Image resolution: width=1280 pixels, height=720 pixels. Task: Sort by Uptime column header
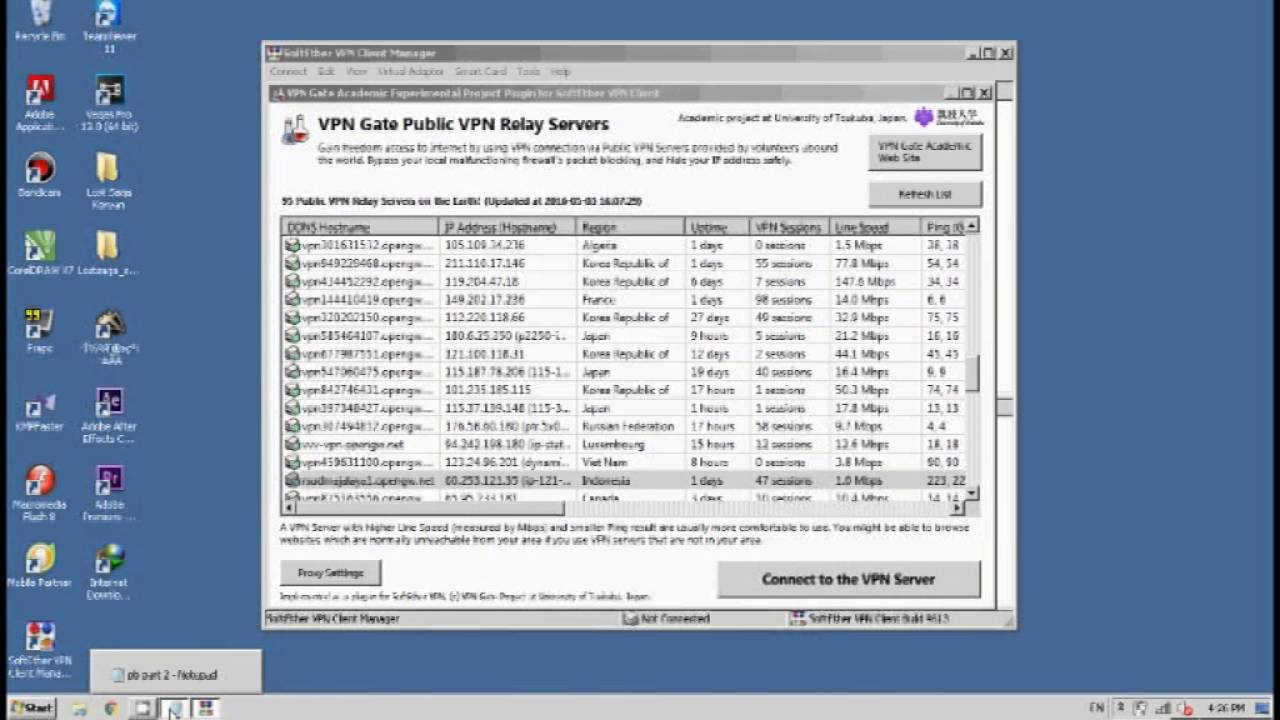point(717,227)
